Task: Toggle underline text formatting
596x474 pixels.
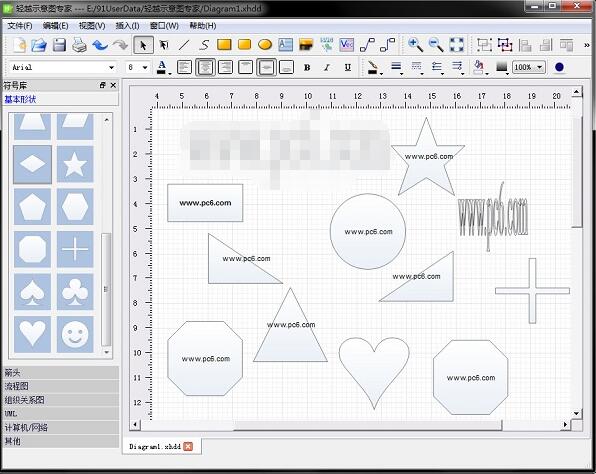Action: 347,68
